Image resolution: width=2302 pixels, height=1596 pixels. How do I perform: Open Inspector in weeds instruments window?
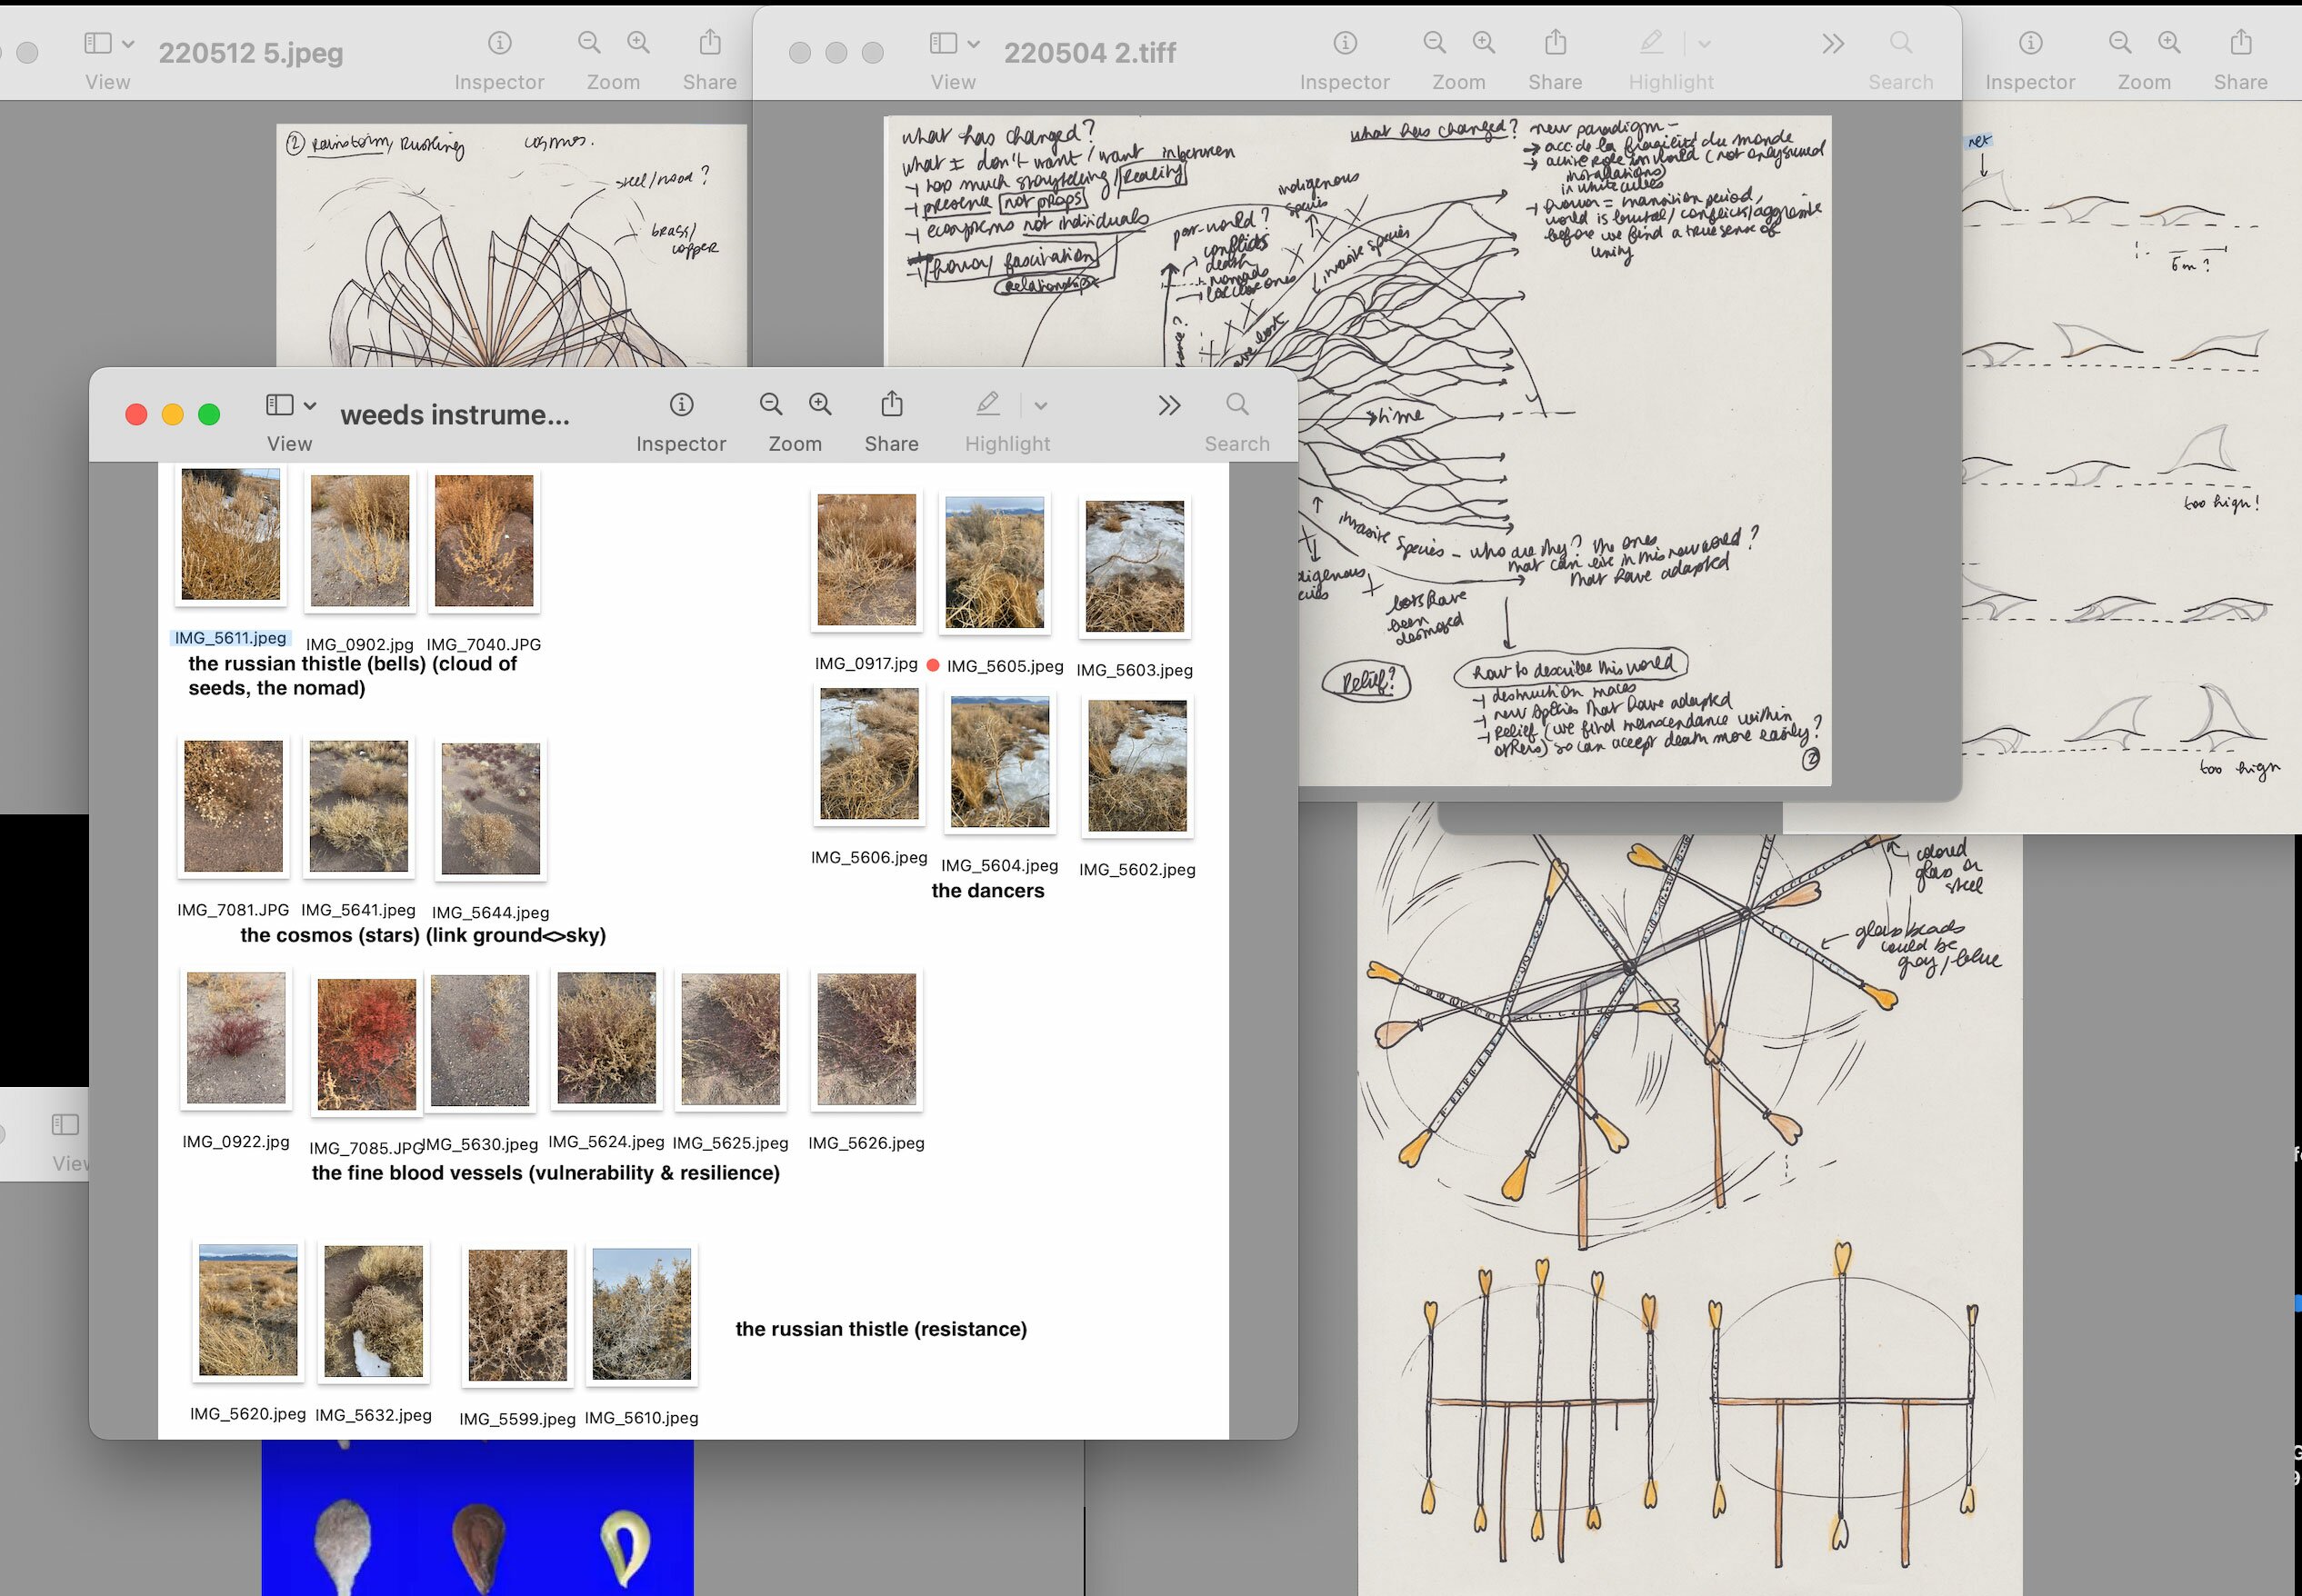point(681,405)
